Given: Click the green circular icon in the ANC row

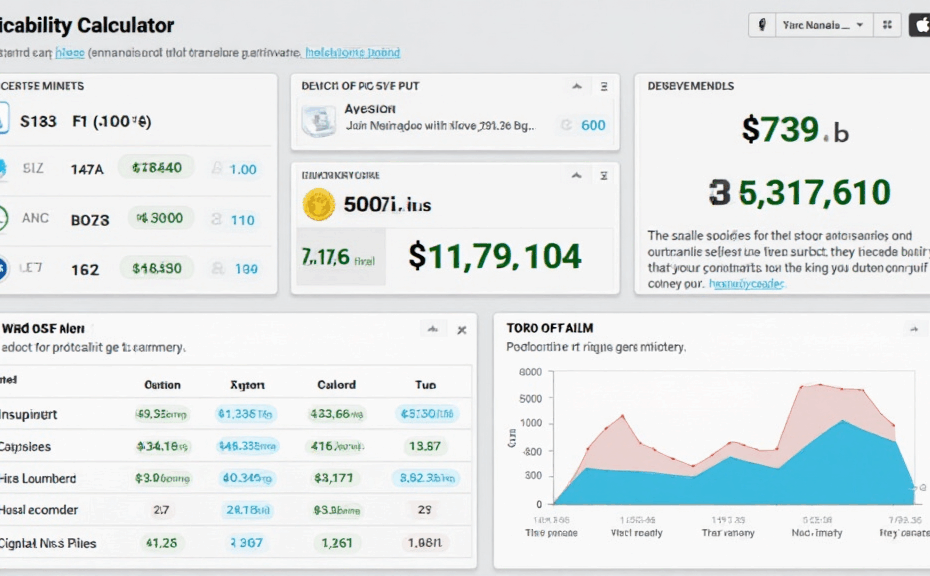Looking at the screenshot, I should pos(3,218).
